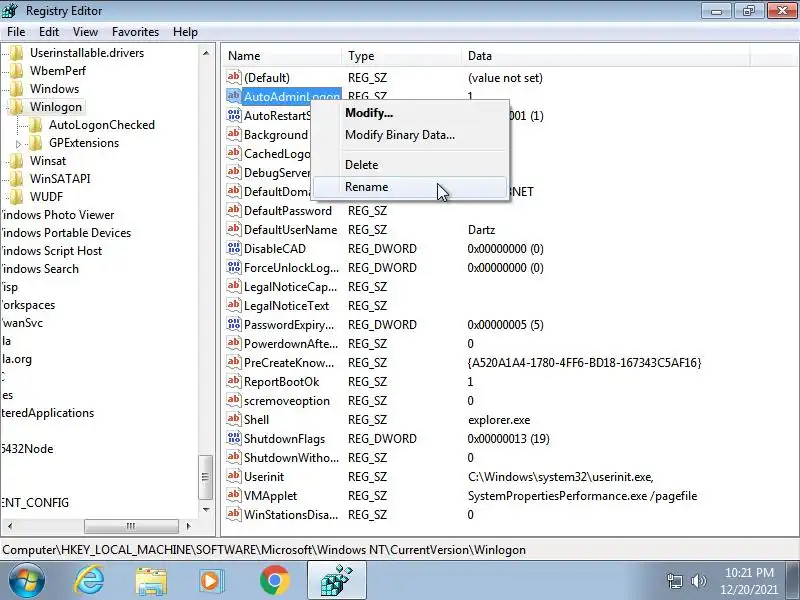The height and width of the screenshot is (600, 800).
Task: Select the Dartz data value
Action: coord(481,230)
